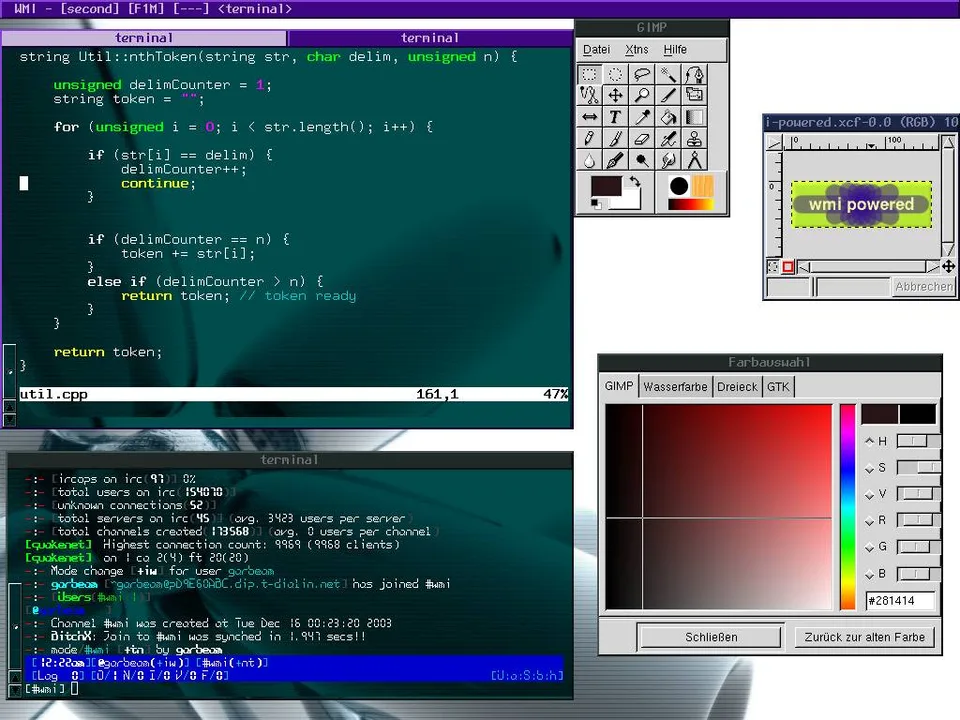Click the Abbrechen button in image window
Viewport: 960px width, 720px height.
point(923,287)
